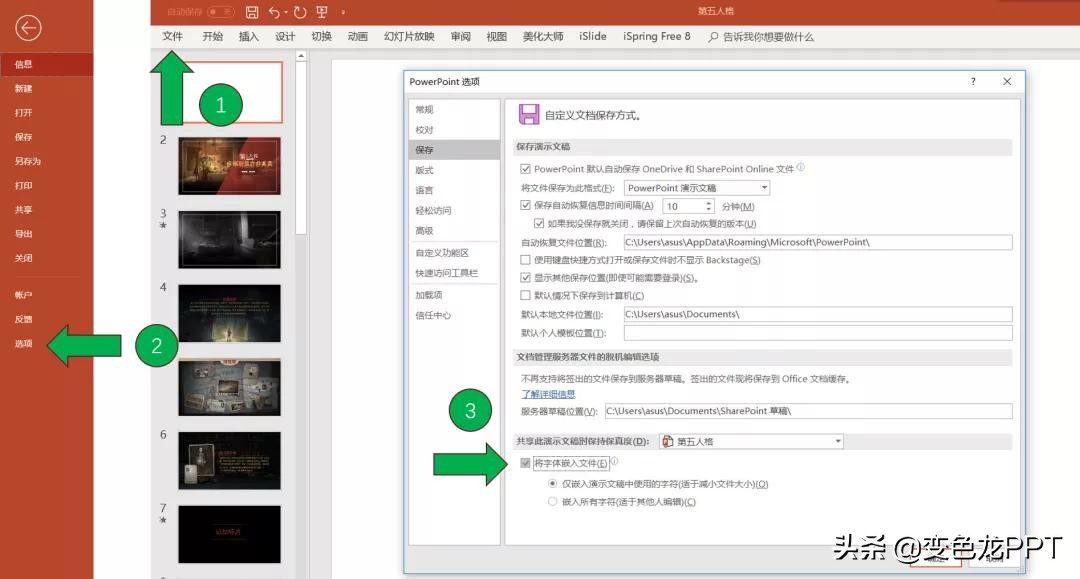1080x579 pixels.
Task: Select the 嵌入所有字符 radio option
Action: 553,501
